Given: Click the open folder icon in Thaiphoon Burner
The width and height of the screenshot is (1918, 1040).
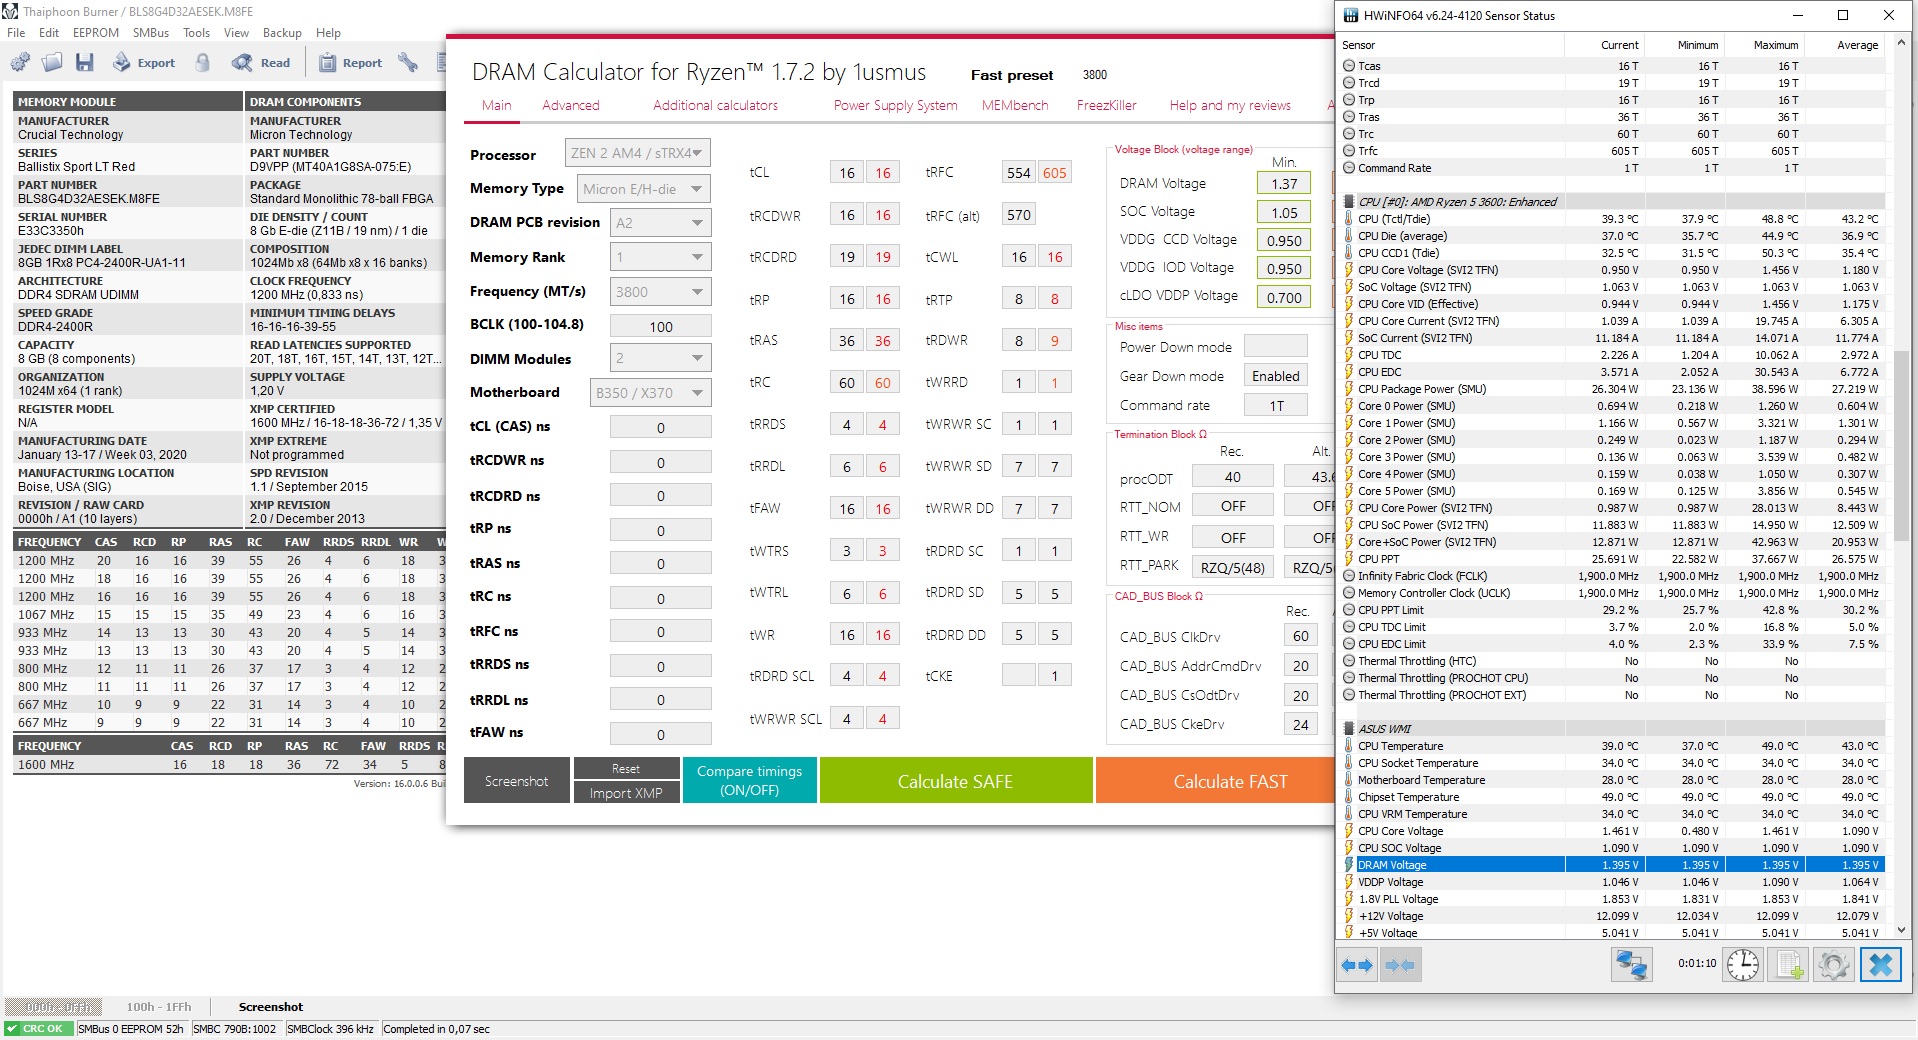Looking at the screenshot, I should pyautogui.click(x=52, y=63).
